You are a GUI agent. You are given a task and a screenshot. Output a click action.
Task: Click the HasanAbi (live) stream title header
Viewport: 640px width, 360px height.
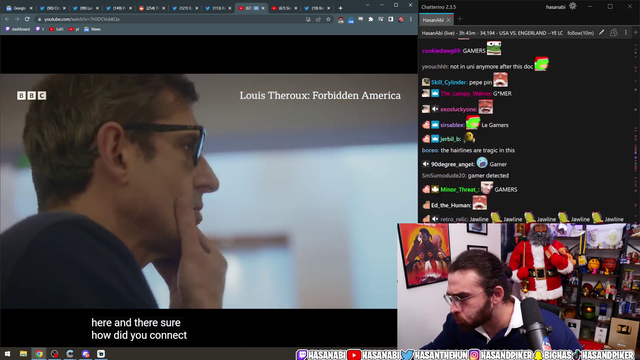point(492,33)
